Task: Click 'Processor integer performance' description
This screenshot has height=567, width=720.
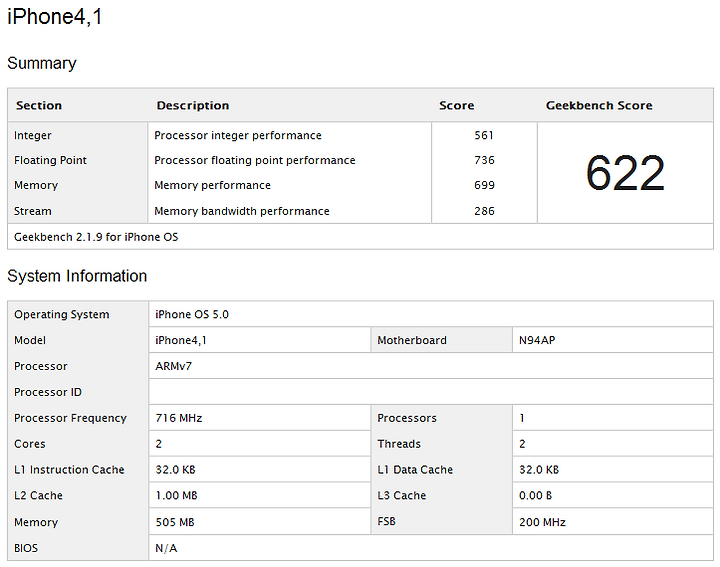Action: coord(238,135)
